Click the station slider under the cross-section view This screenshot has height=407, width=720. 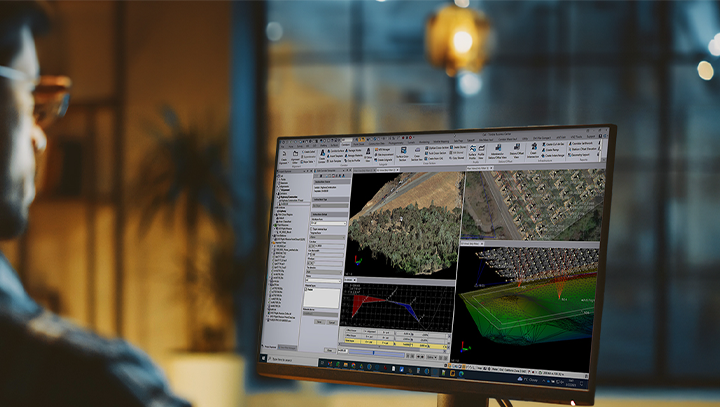point(377,353)
